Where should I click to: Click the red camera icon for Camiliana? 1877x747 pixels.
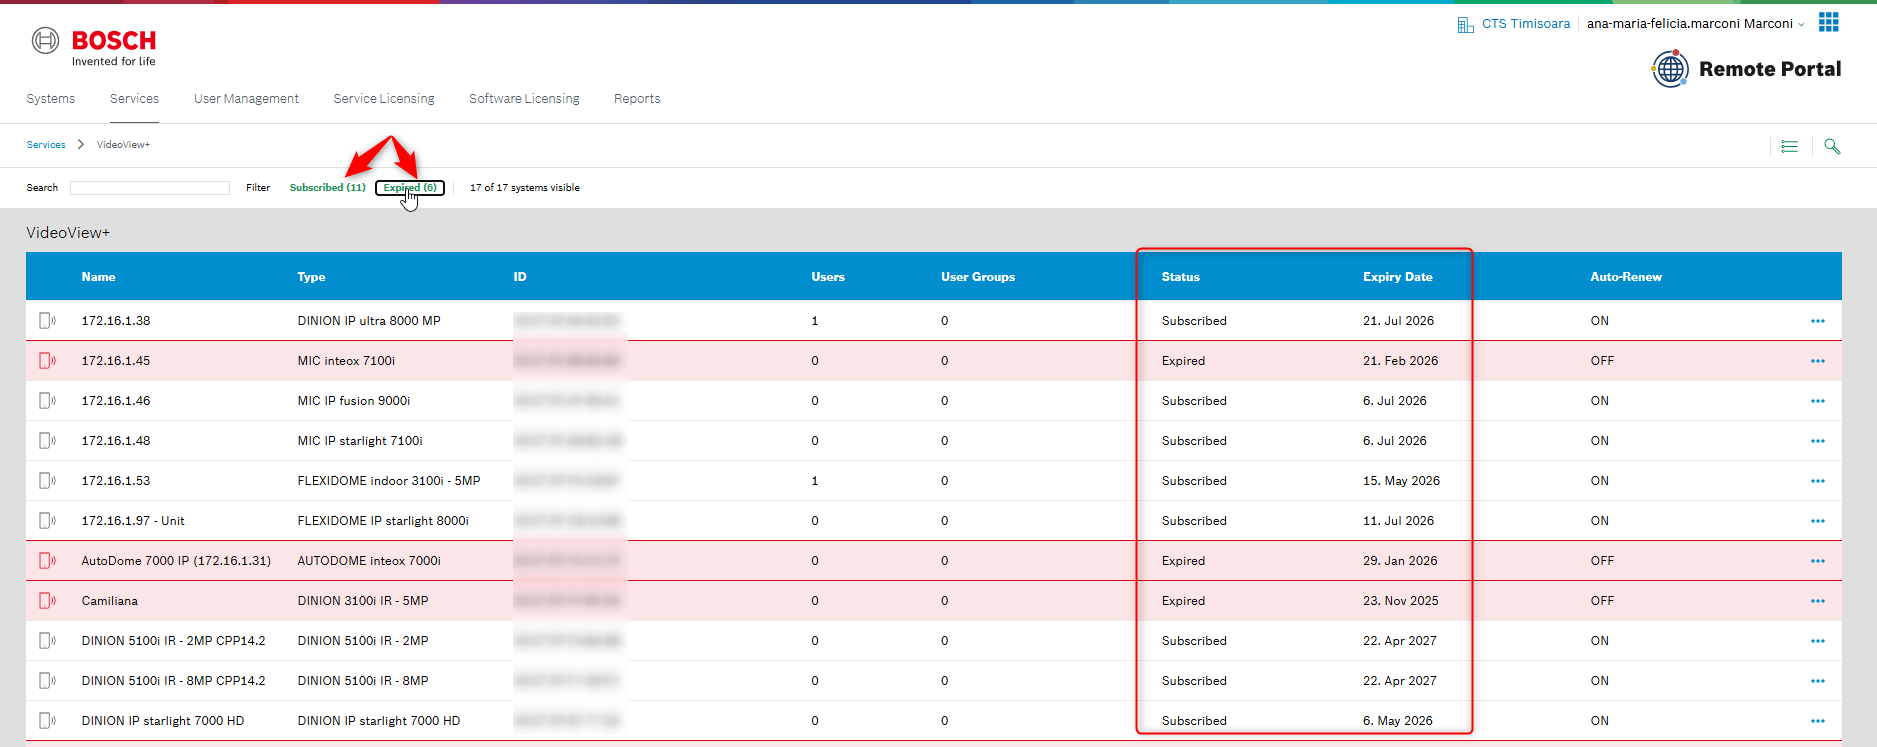tap(46, 601)
